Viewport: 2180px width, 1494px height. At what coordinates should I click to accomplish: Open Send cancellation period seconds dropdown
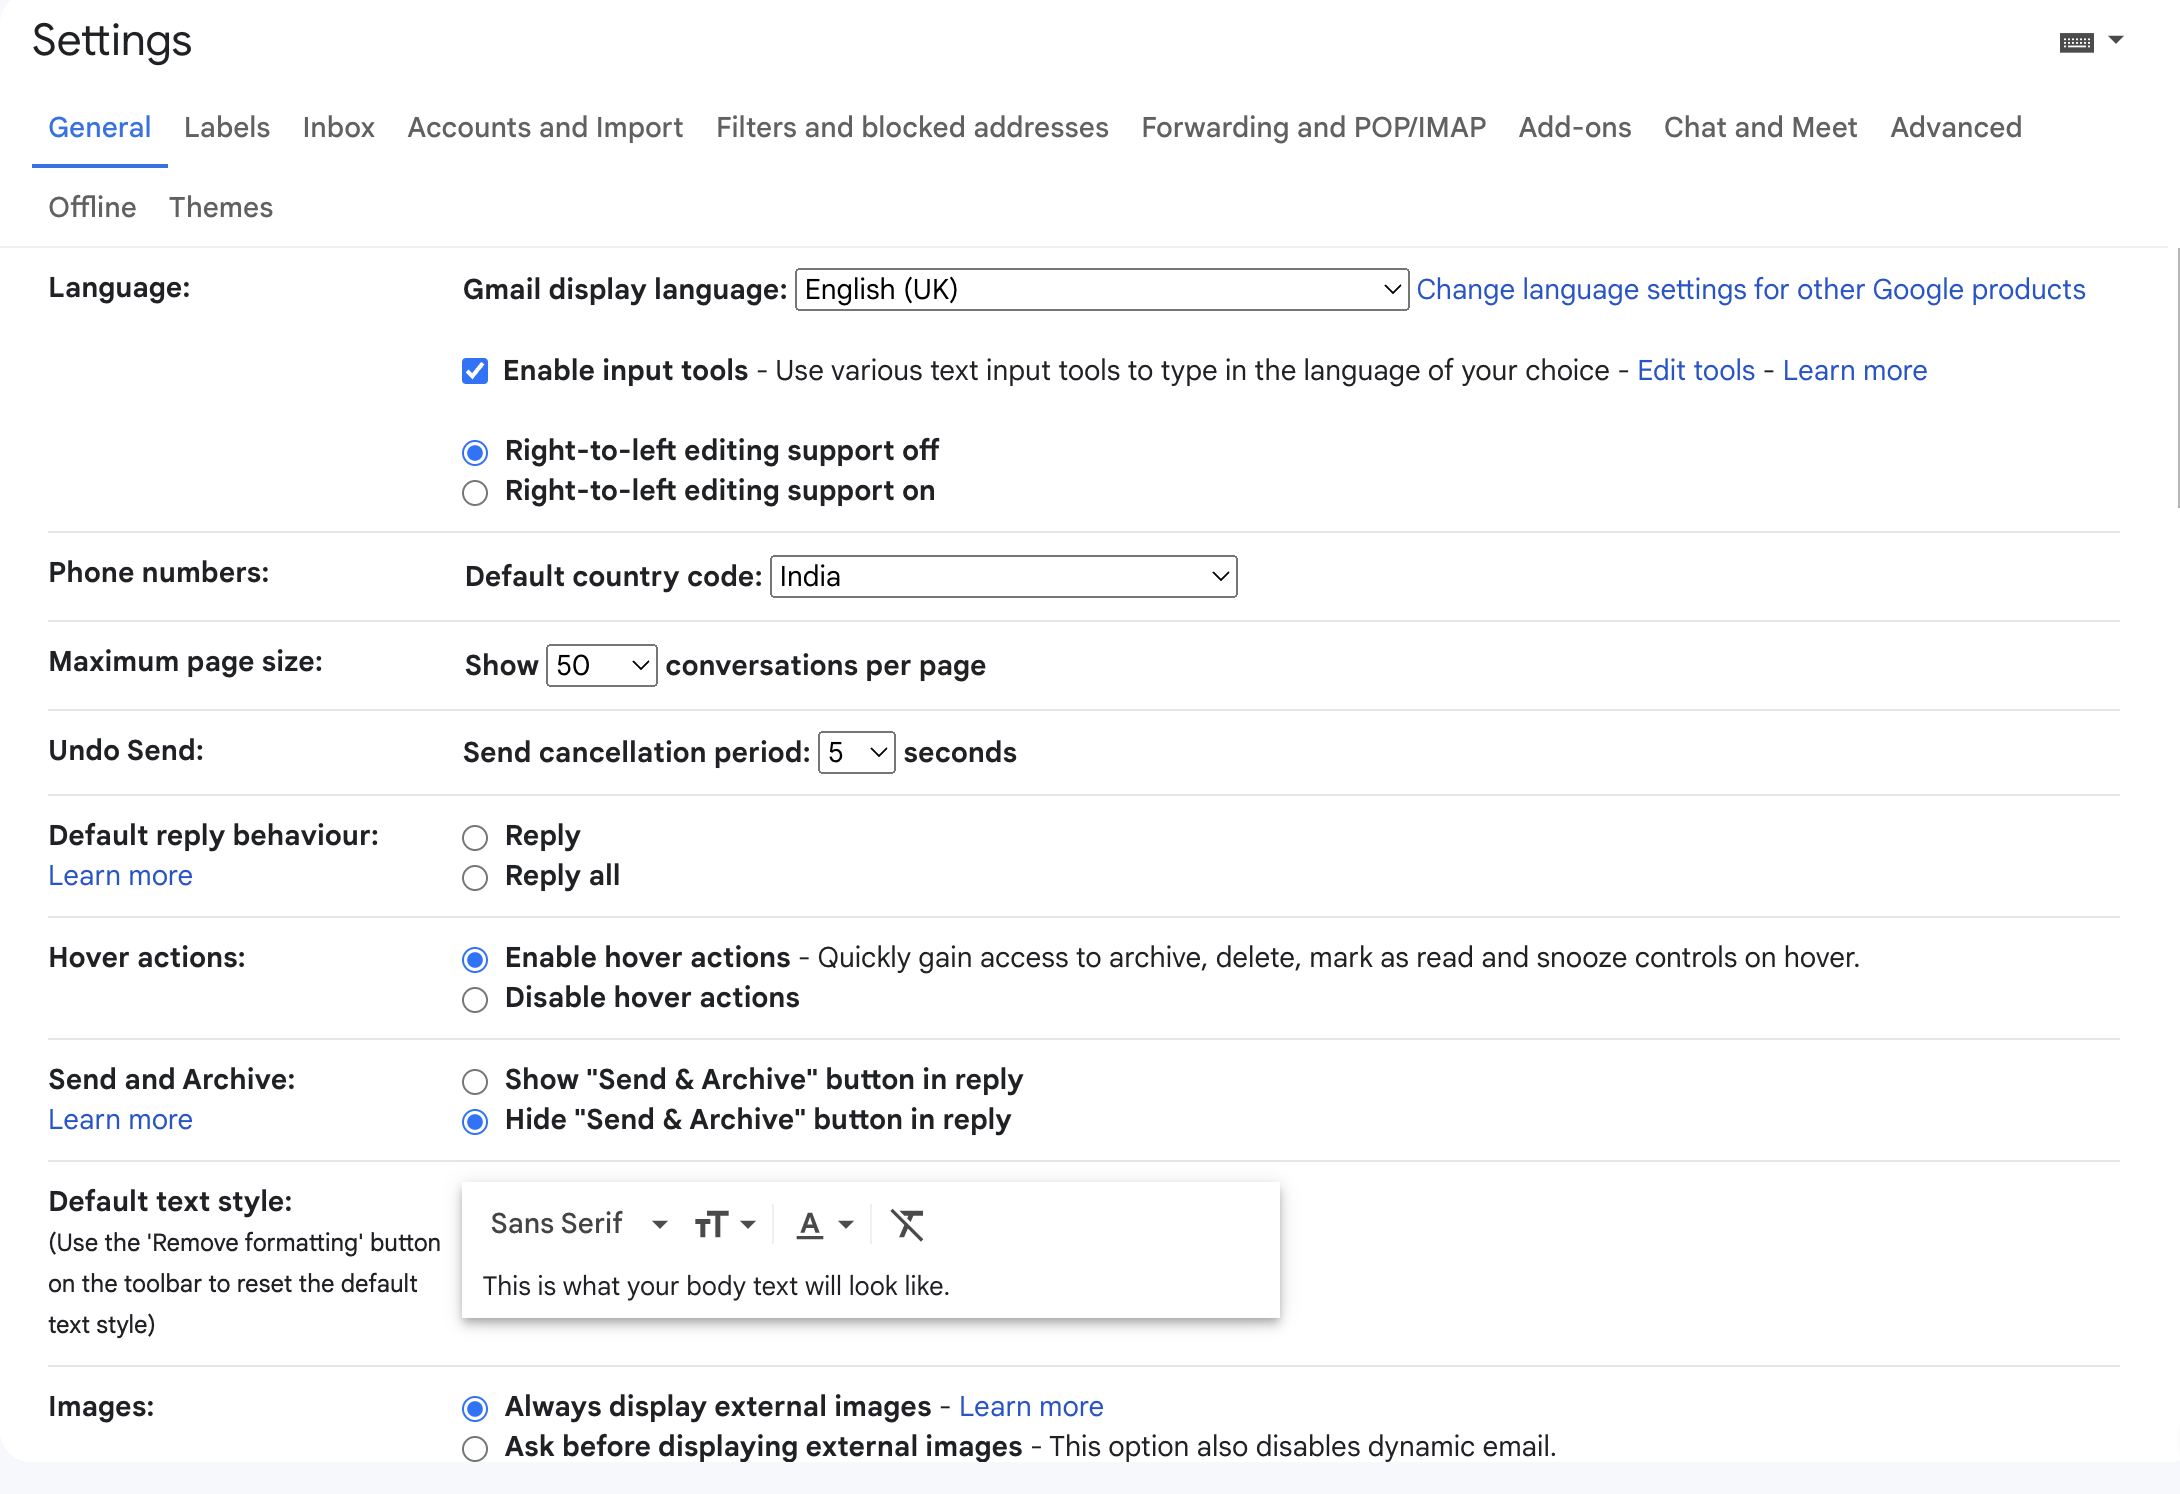(856, 753)
